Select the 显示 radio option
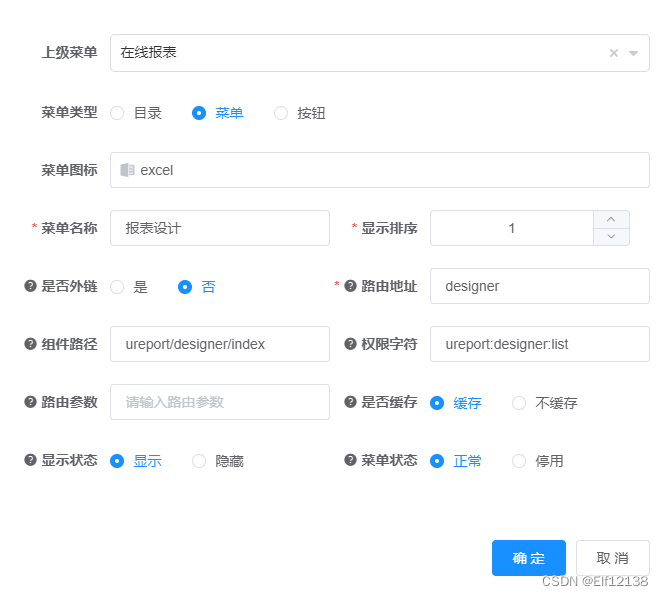Screen dimensions: 663x596 (117, 461)
